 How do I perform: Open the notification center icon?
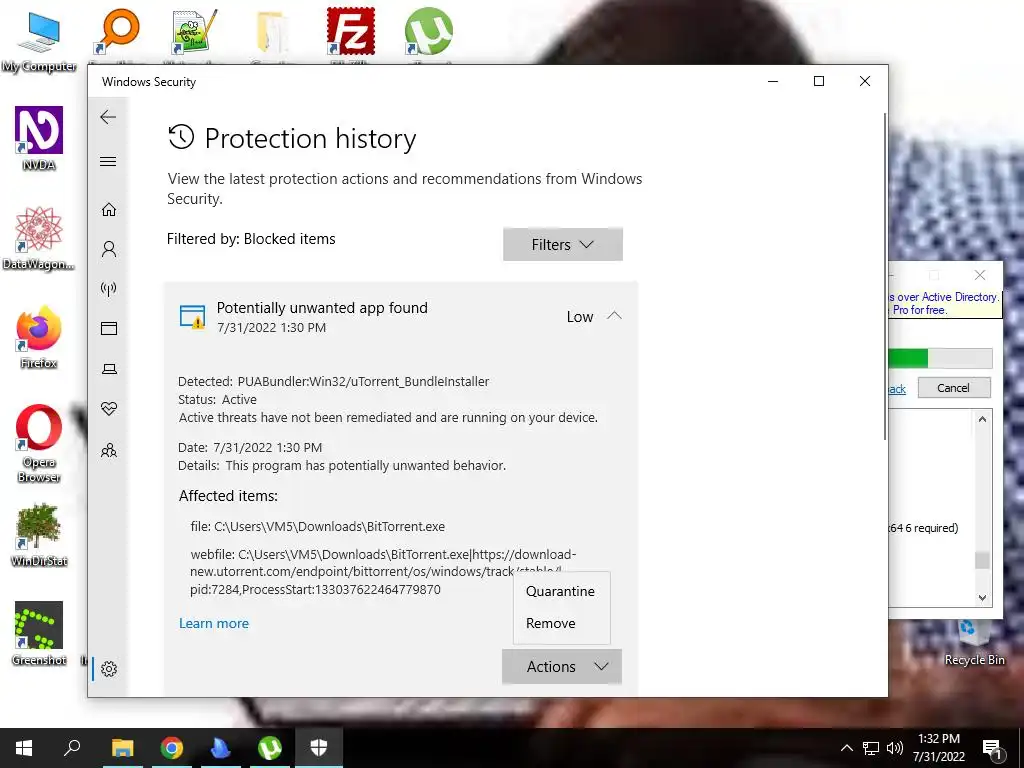click(x=992, y=748)
